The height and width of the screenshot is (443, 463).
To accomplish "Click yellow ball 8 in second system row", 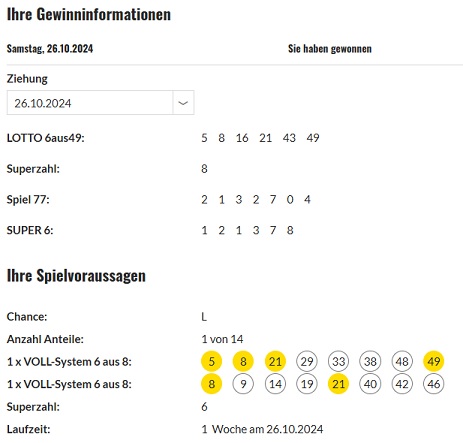I will tap(211, 384).
